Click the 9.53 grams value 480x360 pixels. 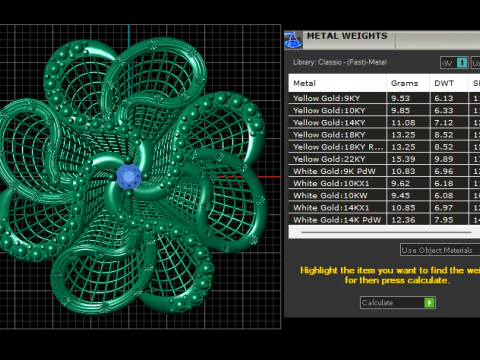tap(400, 98)
